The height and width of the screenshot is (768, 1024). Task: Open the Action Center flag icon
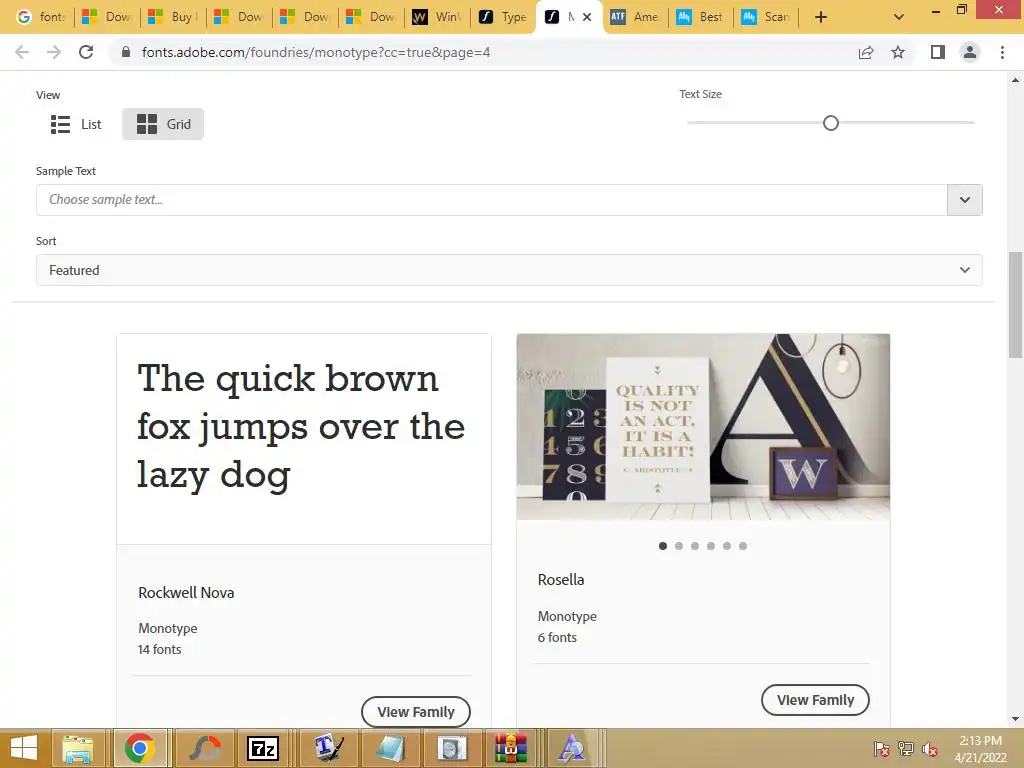tap(881, 749)
